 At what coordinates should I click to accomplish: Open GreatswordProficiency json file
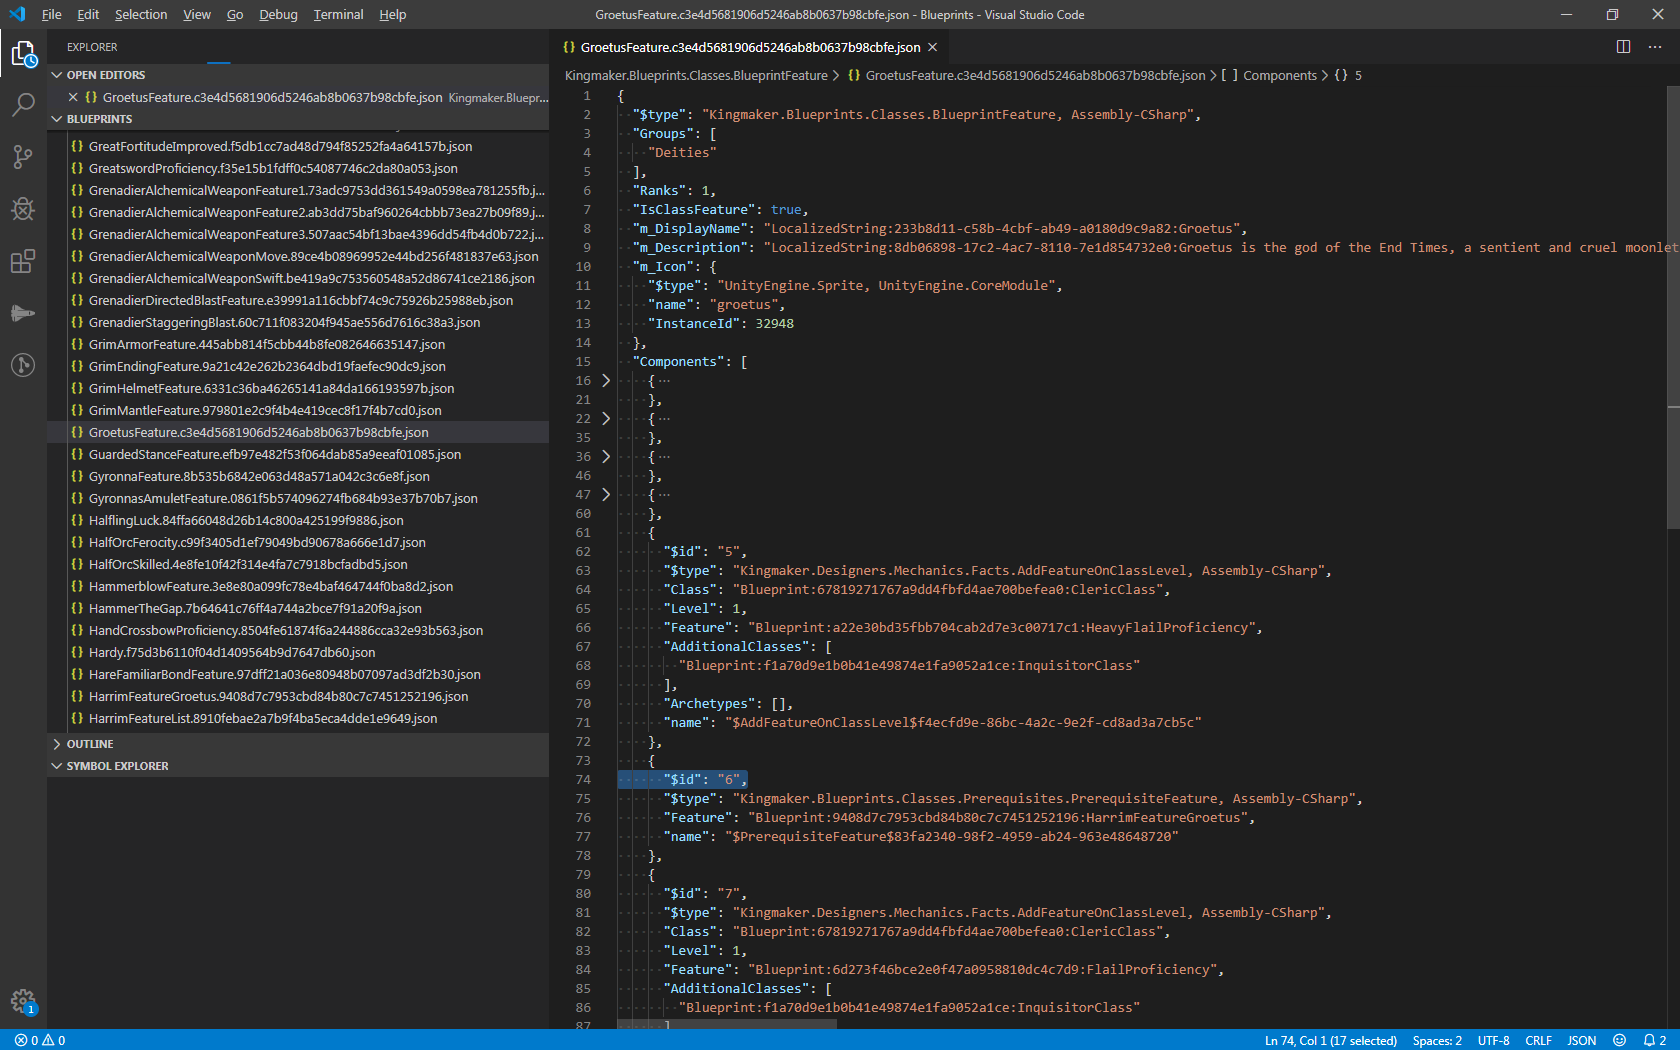coord(298,169)
